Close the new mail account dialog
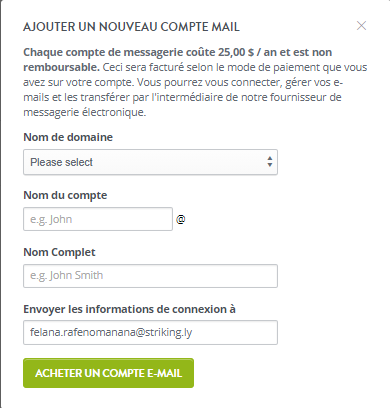The height and width of the screenshot is (408, 390). click(x=361, y=26)
